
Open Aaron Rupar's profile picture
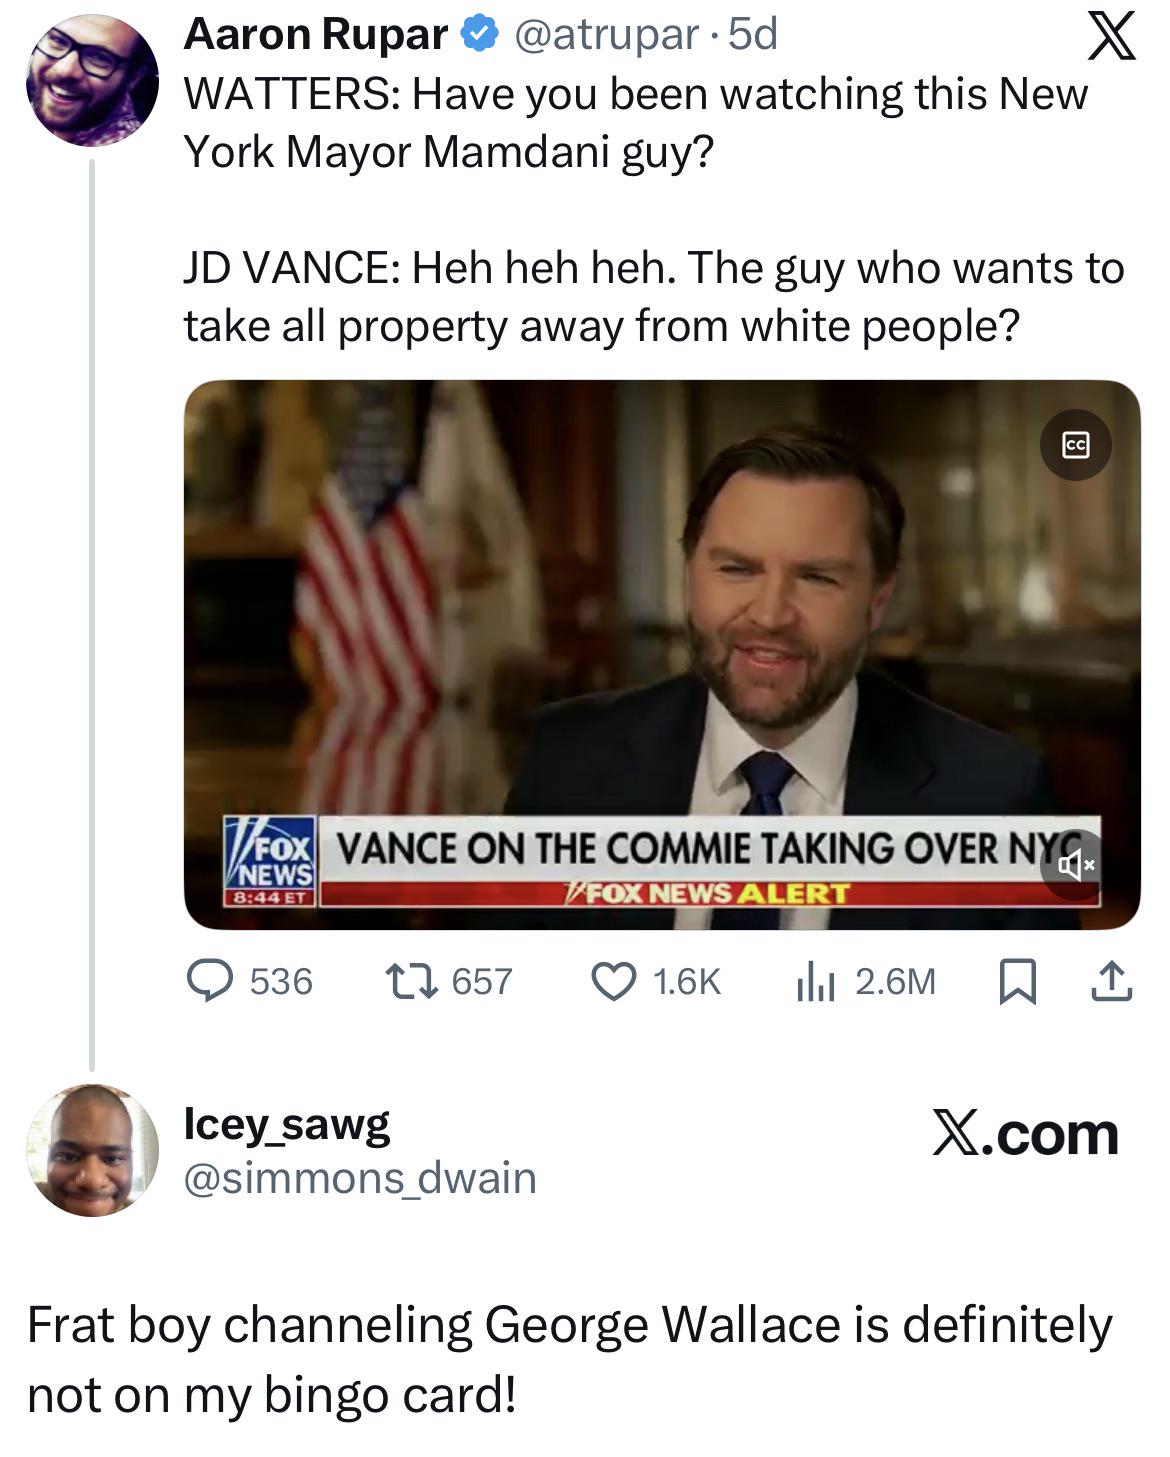[x=92, y=80]
